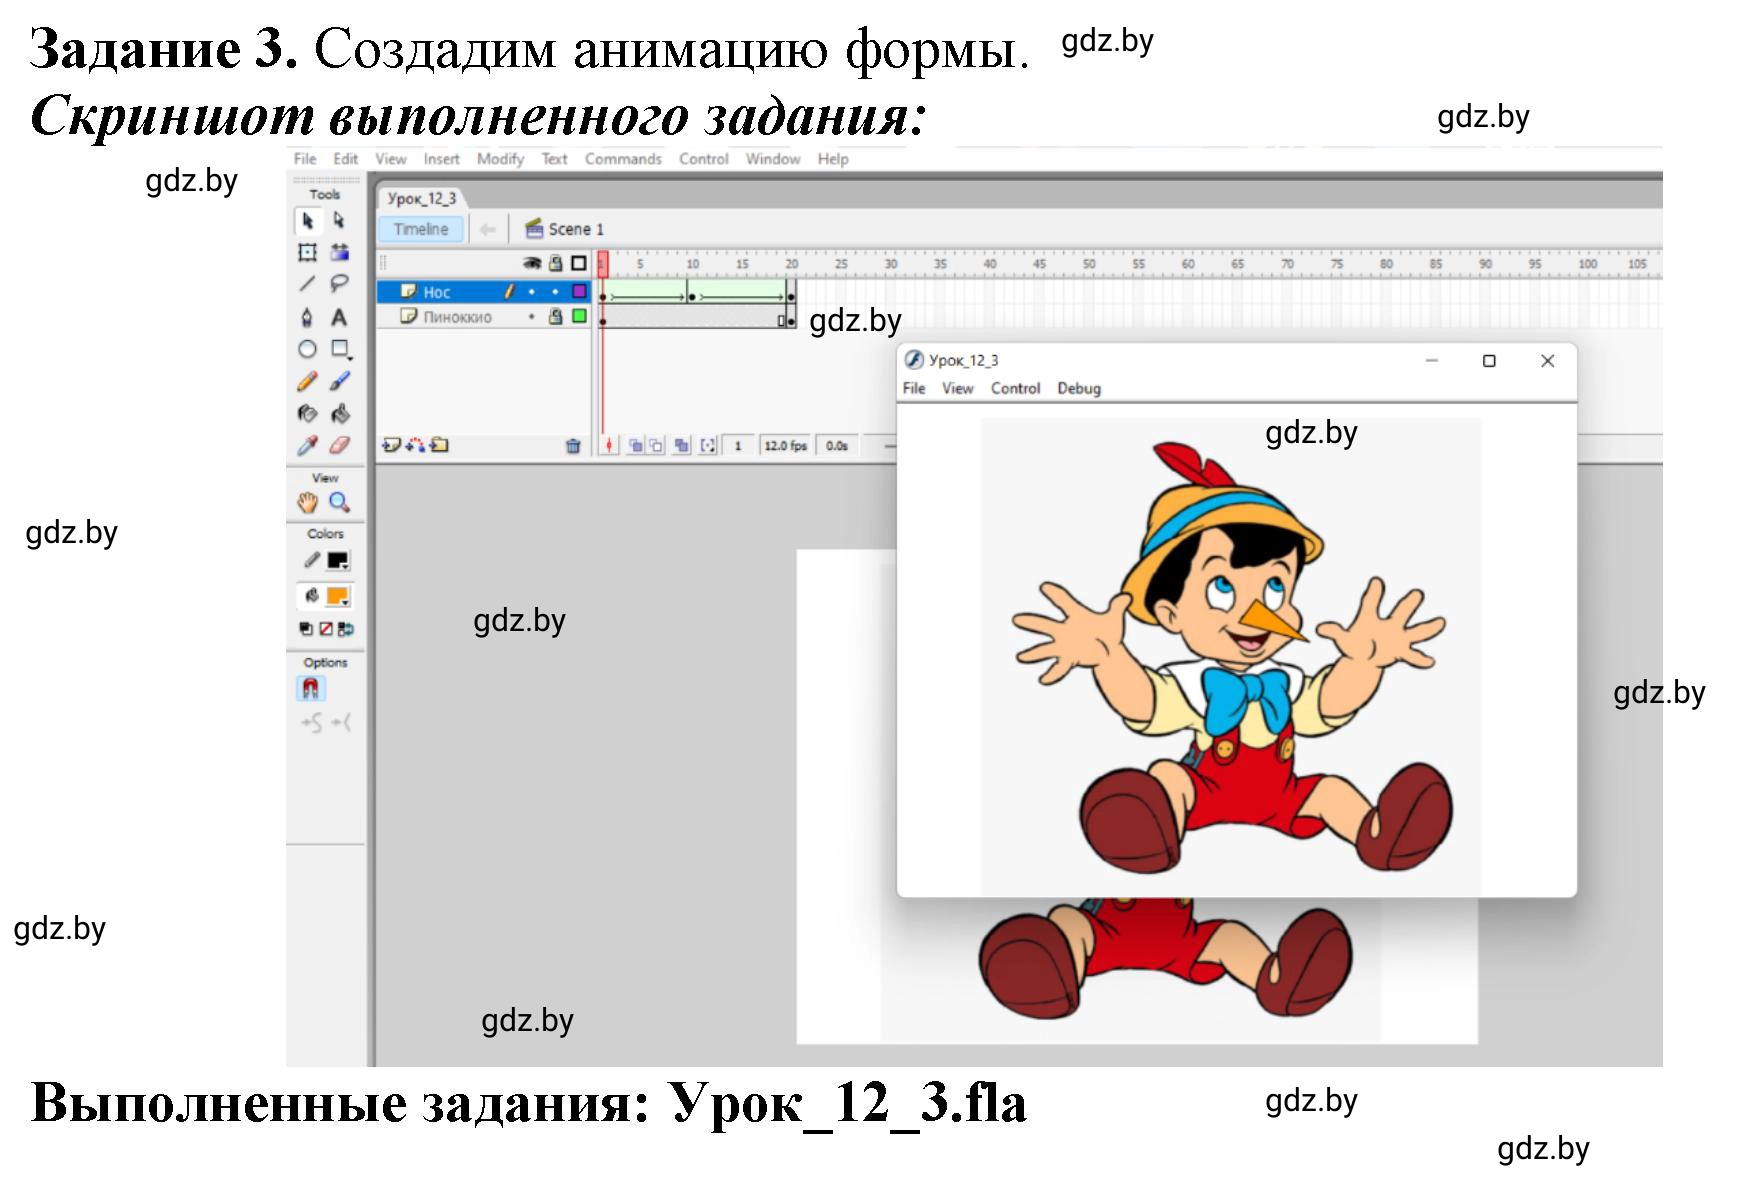Toggle visibility dot of Нос layer

point(532,292)
